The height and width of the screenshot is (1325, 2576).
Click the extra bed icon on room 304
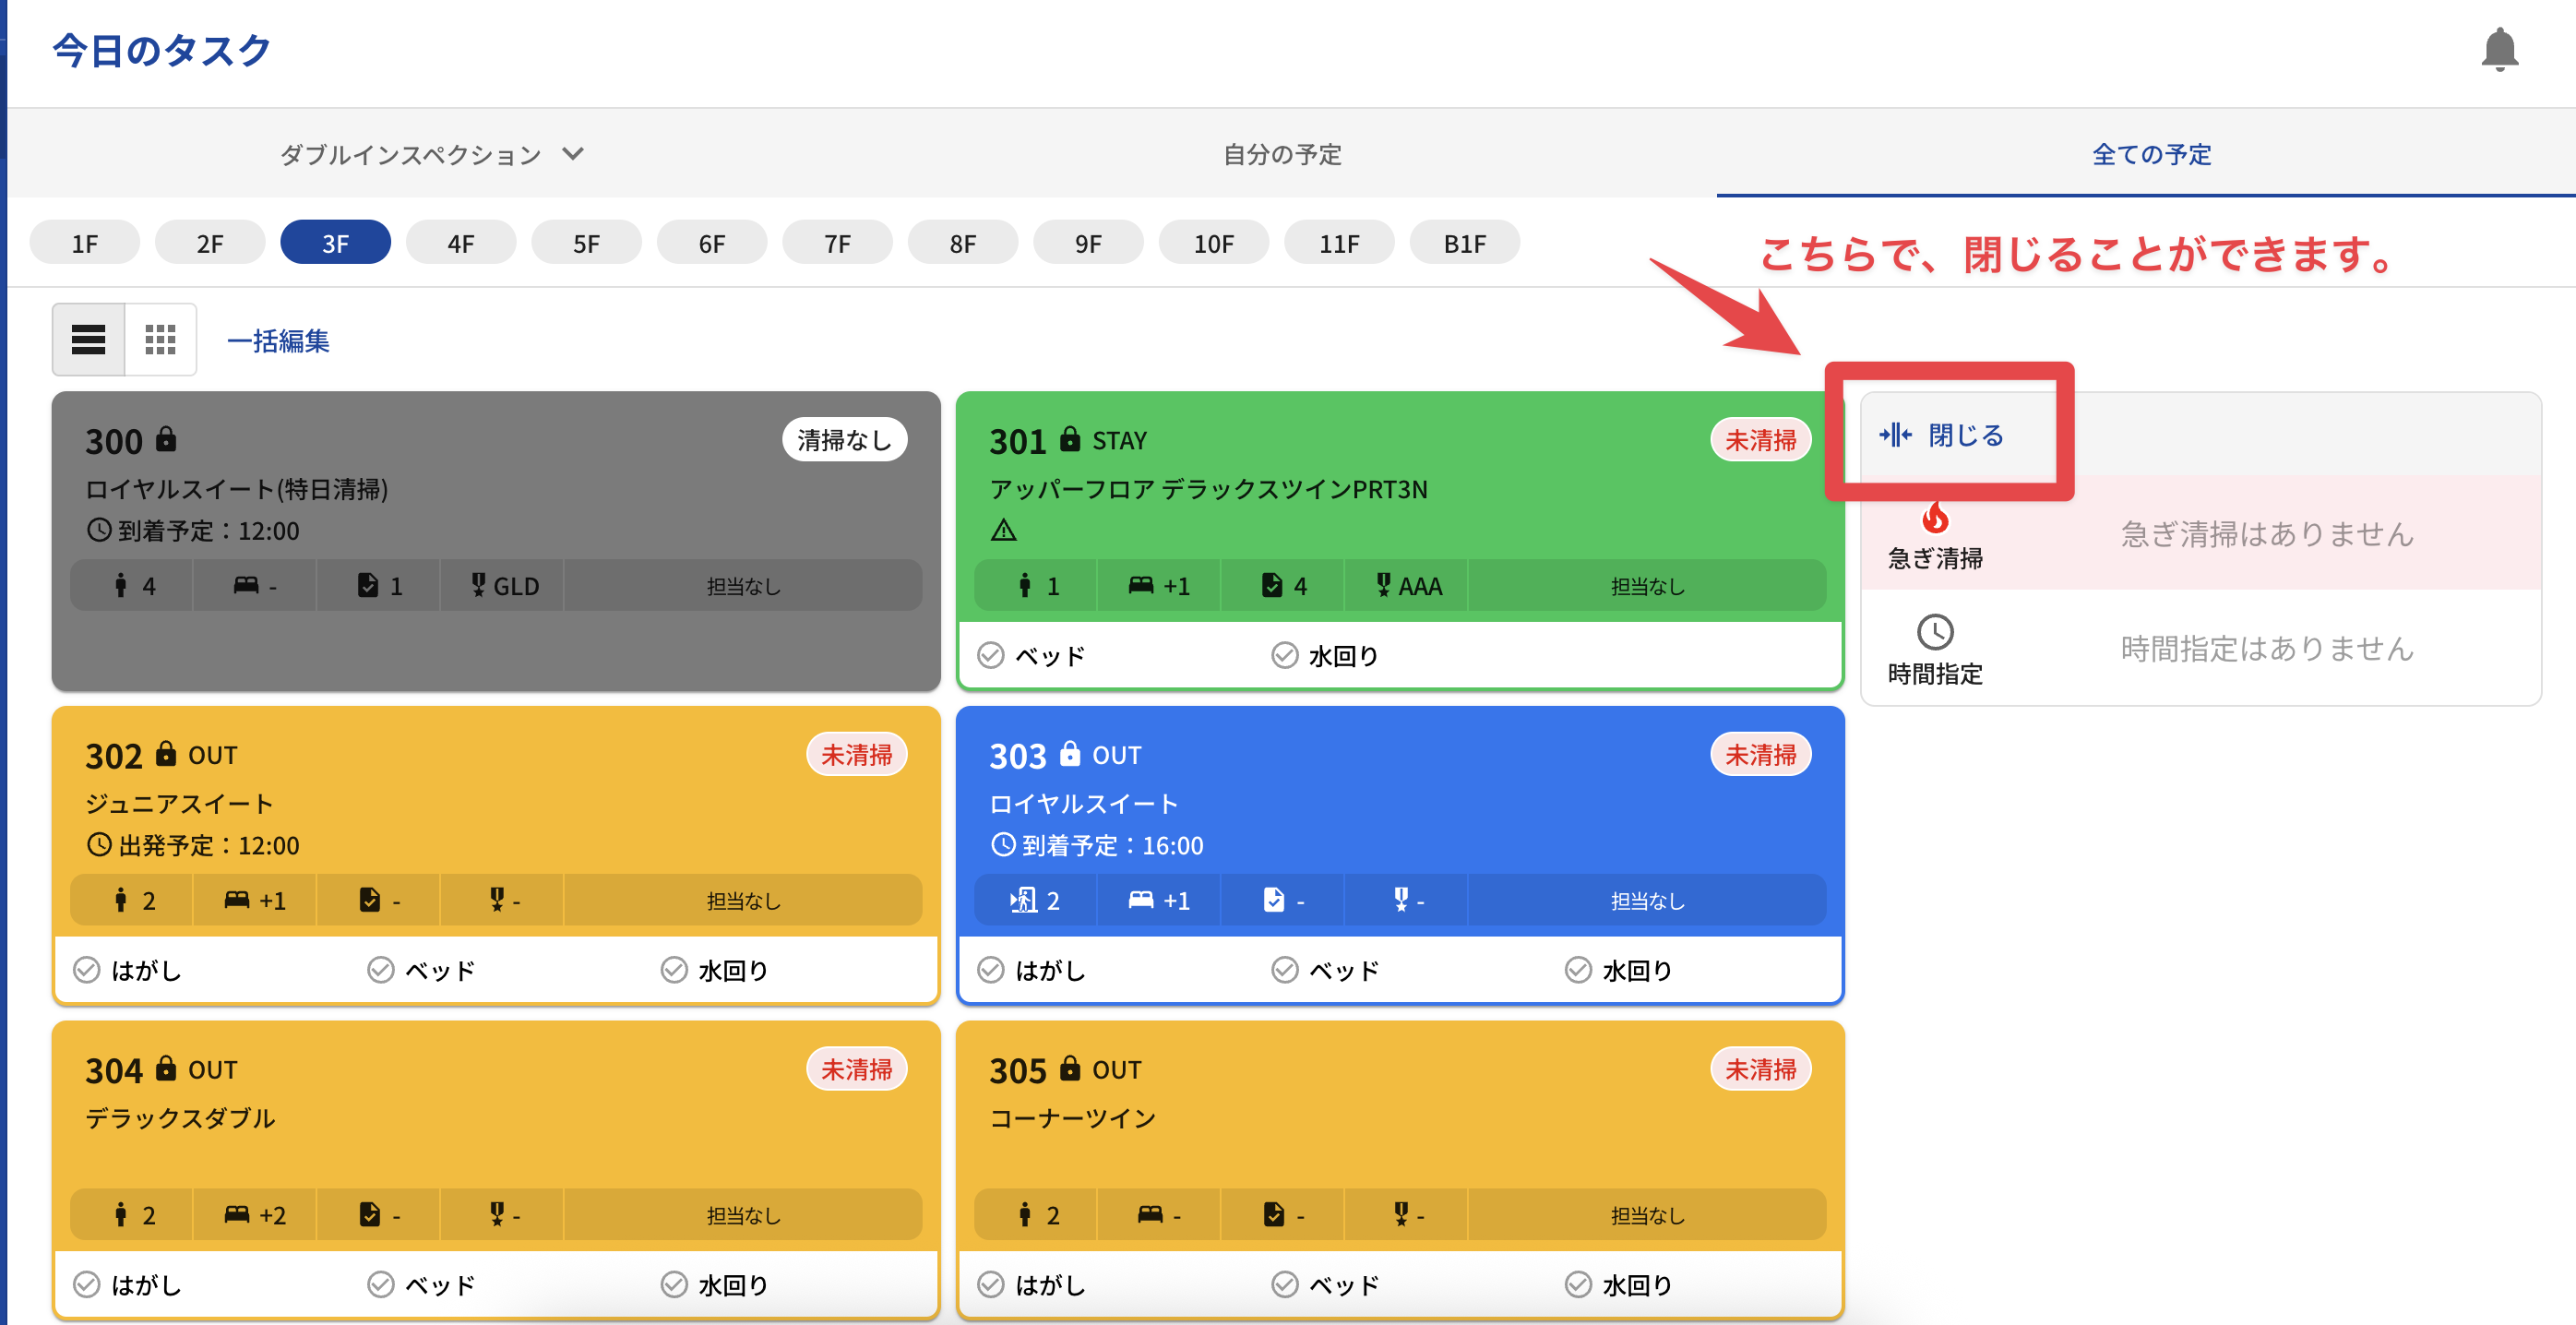click(237, 1214)
